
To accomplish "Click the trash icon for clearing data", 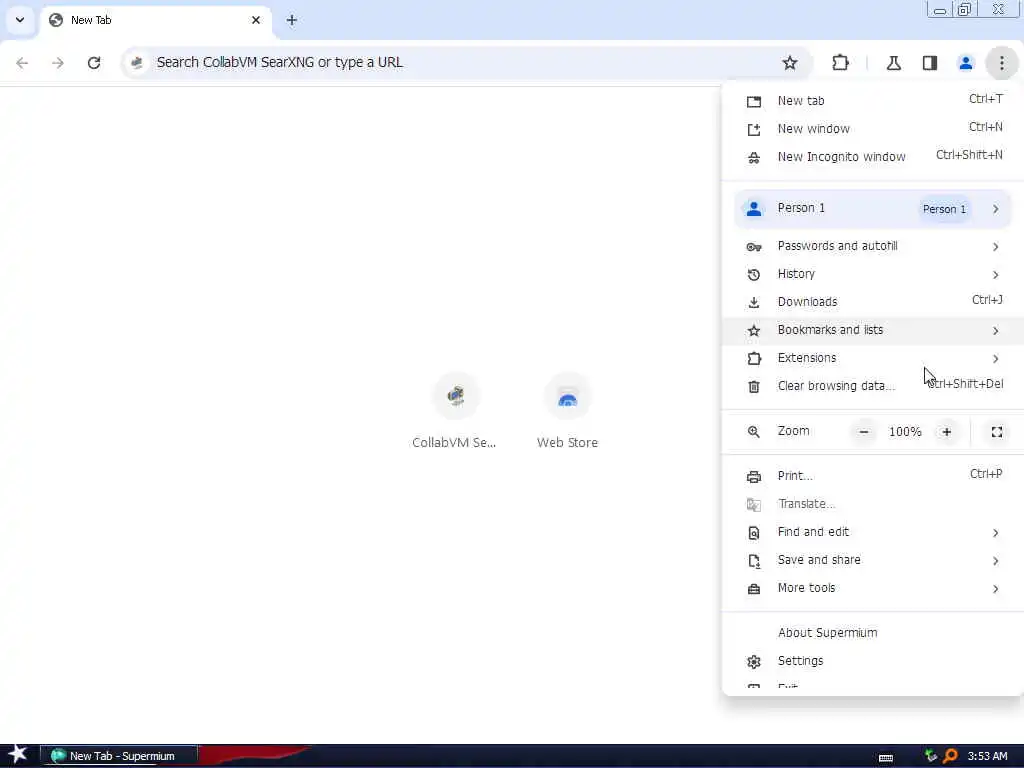I will point(754,387).
